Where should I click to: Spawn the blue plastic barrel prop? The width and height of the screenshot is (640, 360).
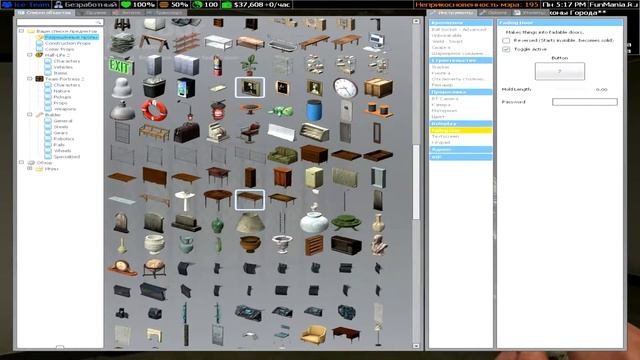[314, 110]
